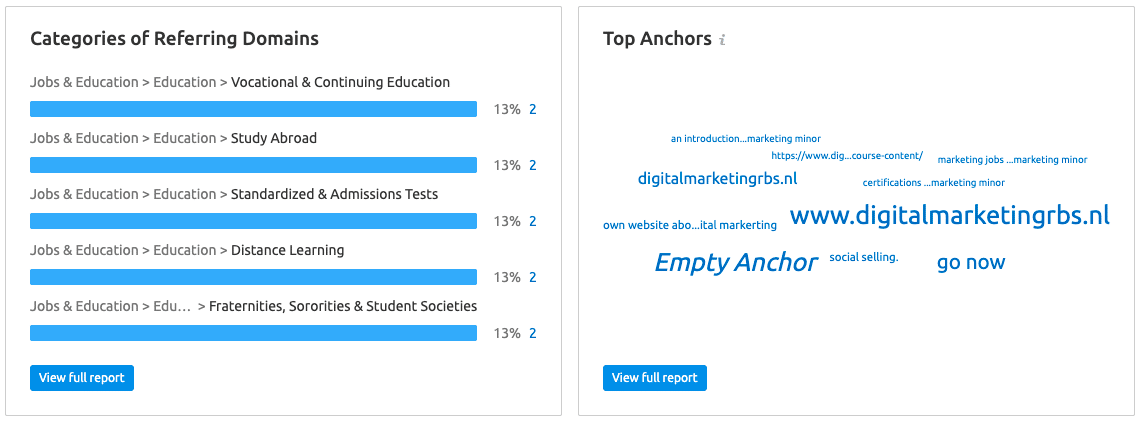Click the 'certifications ...marketing minor' anchor
Screen dimensions: 1142x423
pyautogui.click(x=934, y=183)
